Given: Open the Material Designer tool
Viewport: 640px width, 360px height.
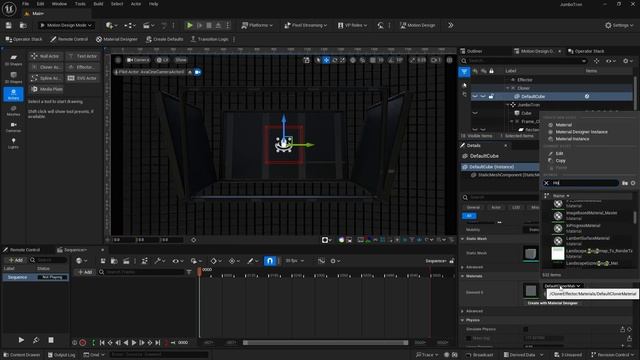Looking at the screenshot, I should coord(117,39).
